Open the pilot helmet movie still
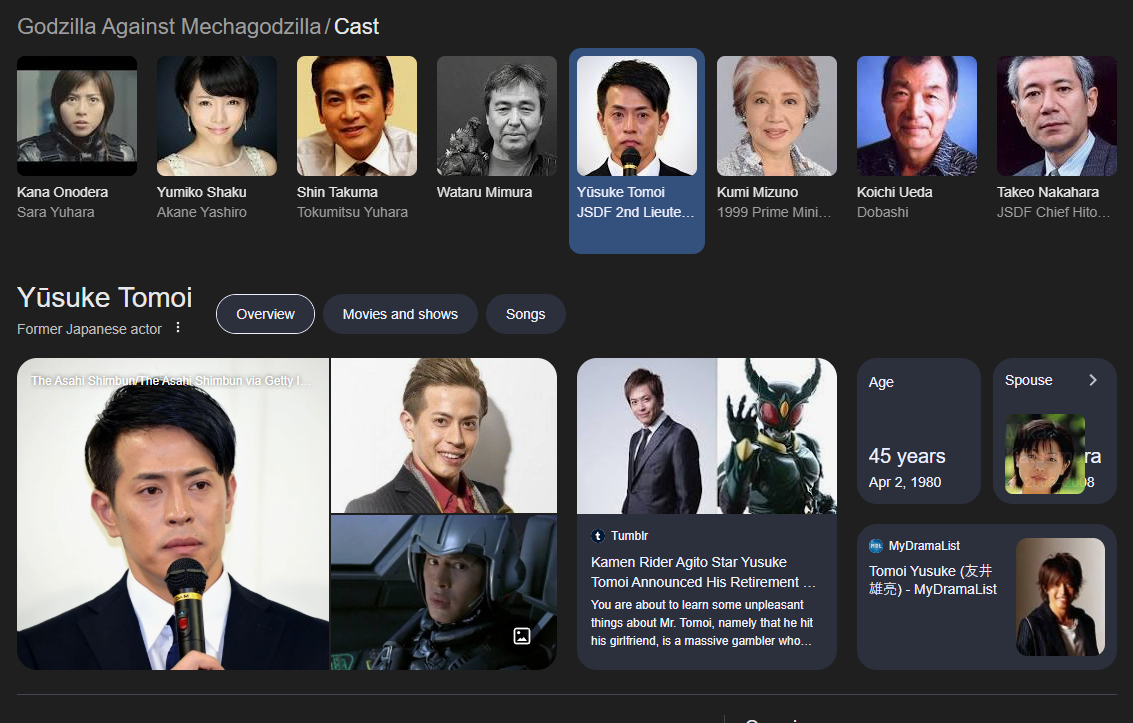 [444, 592]
